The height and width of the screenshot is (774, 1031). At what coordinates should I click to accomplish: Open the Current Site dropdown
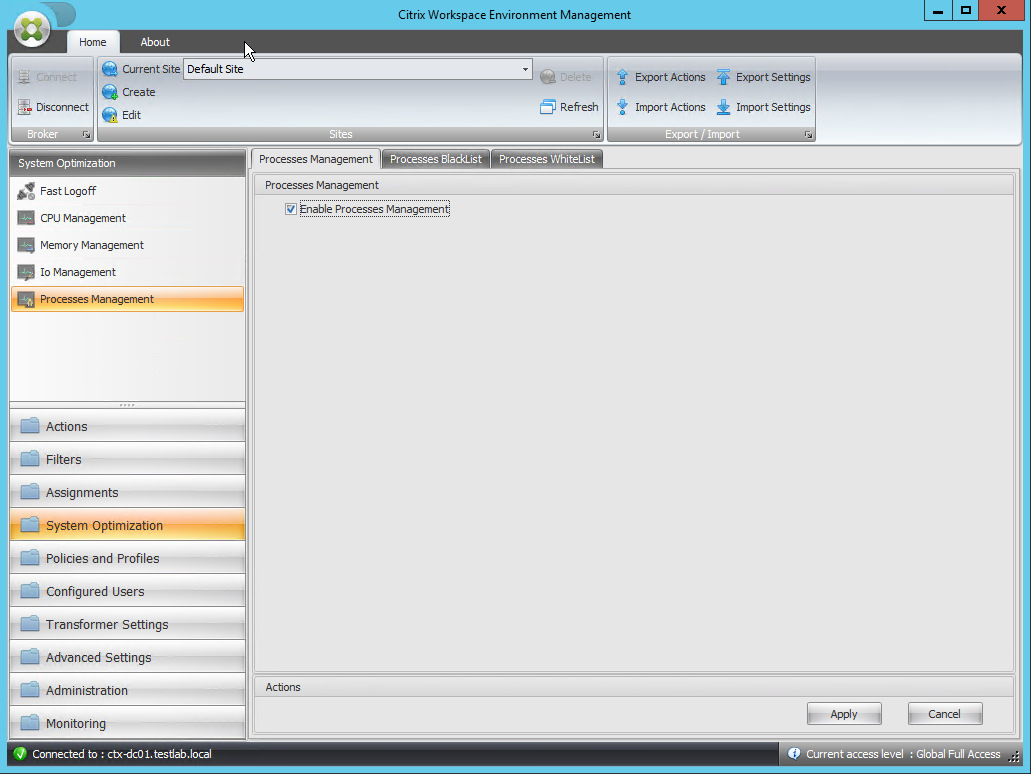point(525,69)
